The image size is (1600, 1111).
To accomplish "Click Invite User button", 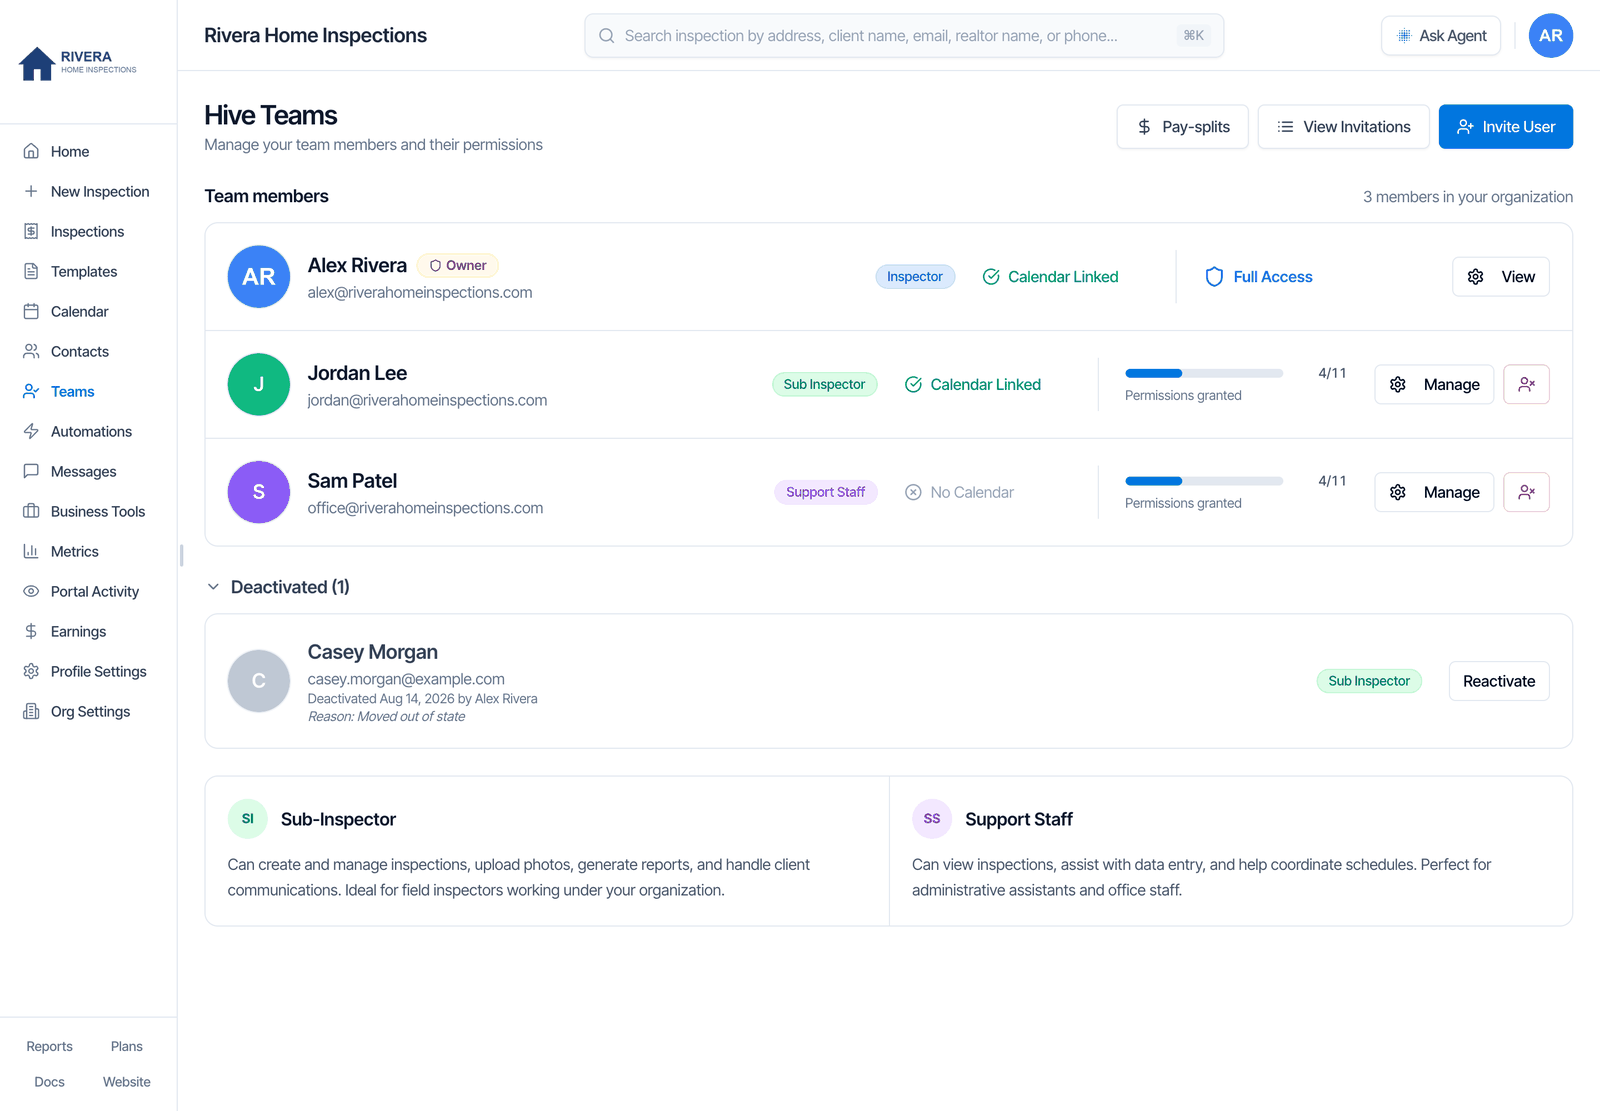I will 1506,127.
